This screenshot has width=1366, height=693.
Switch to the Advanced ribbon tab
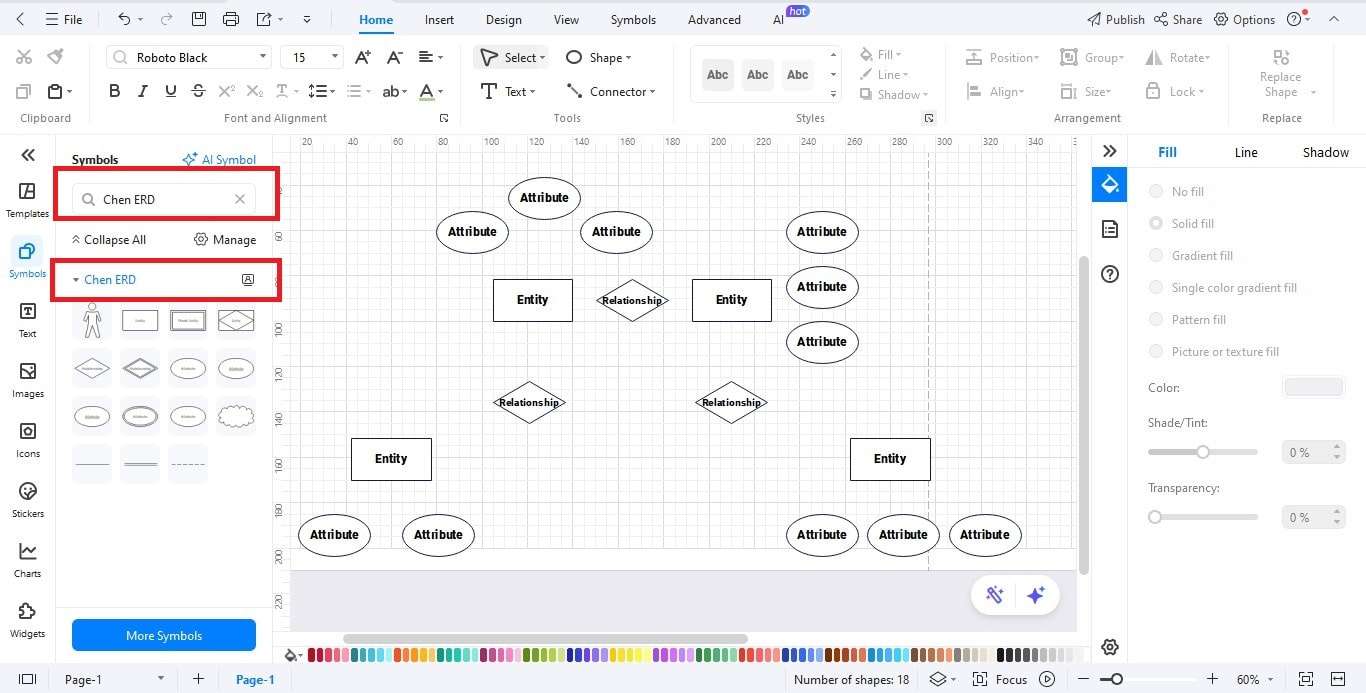pos(714,19)
